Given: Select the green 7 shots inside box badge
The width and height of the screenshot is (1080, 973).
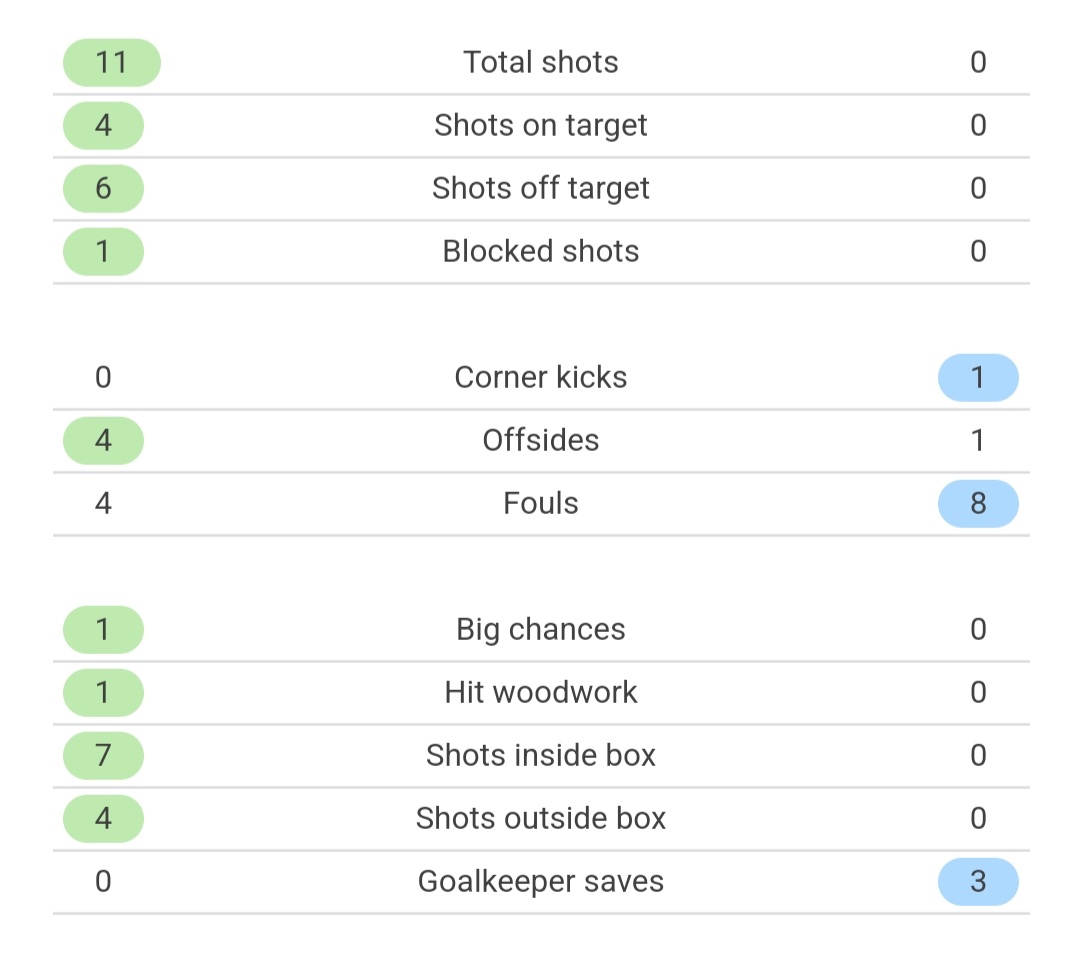Looking at the screenshot, I should [x=103, y=755].
